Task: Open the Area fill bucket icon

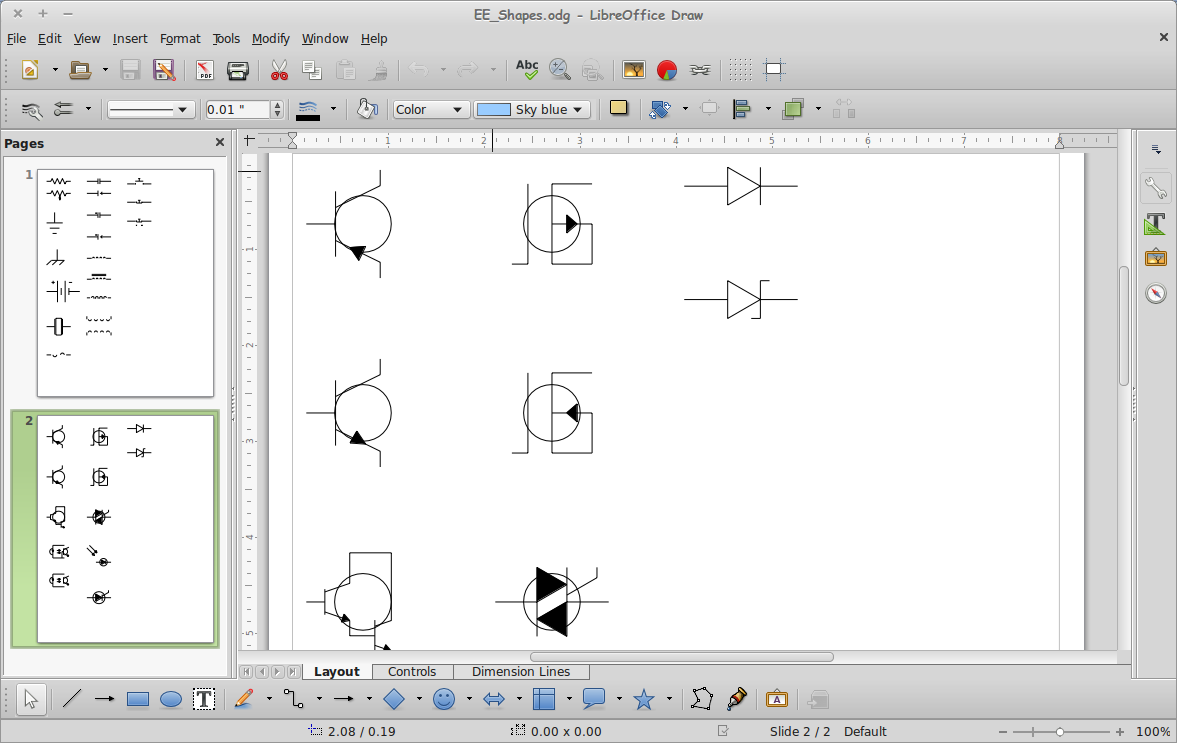Action: click(366, 110)
